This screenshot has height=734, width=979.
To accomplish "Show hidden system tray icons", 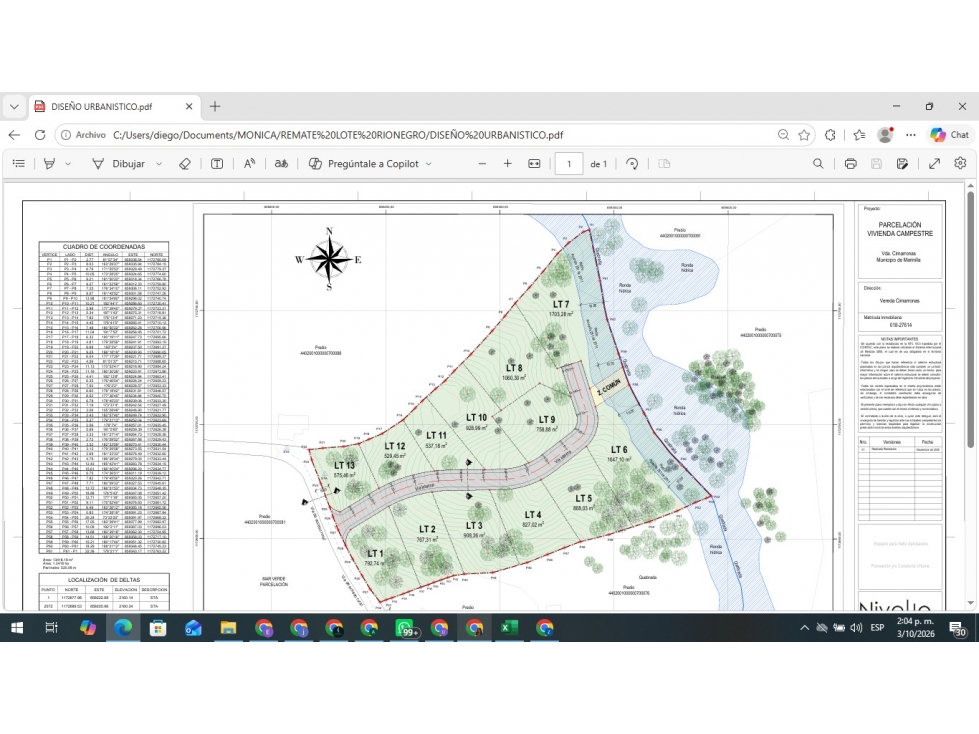I will pyautogui.click(x=804, y=628).
